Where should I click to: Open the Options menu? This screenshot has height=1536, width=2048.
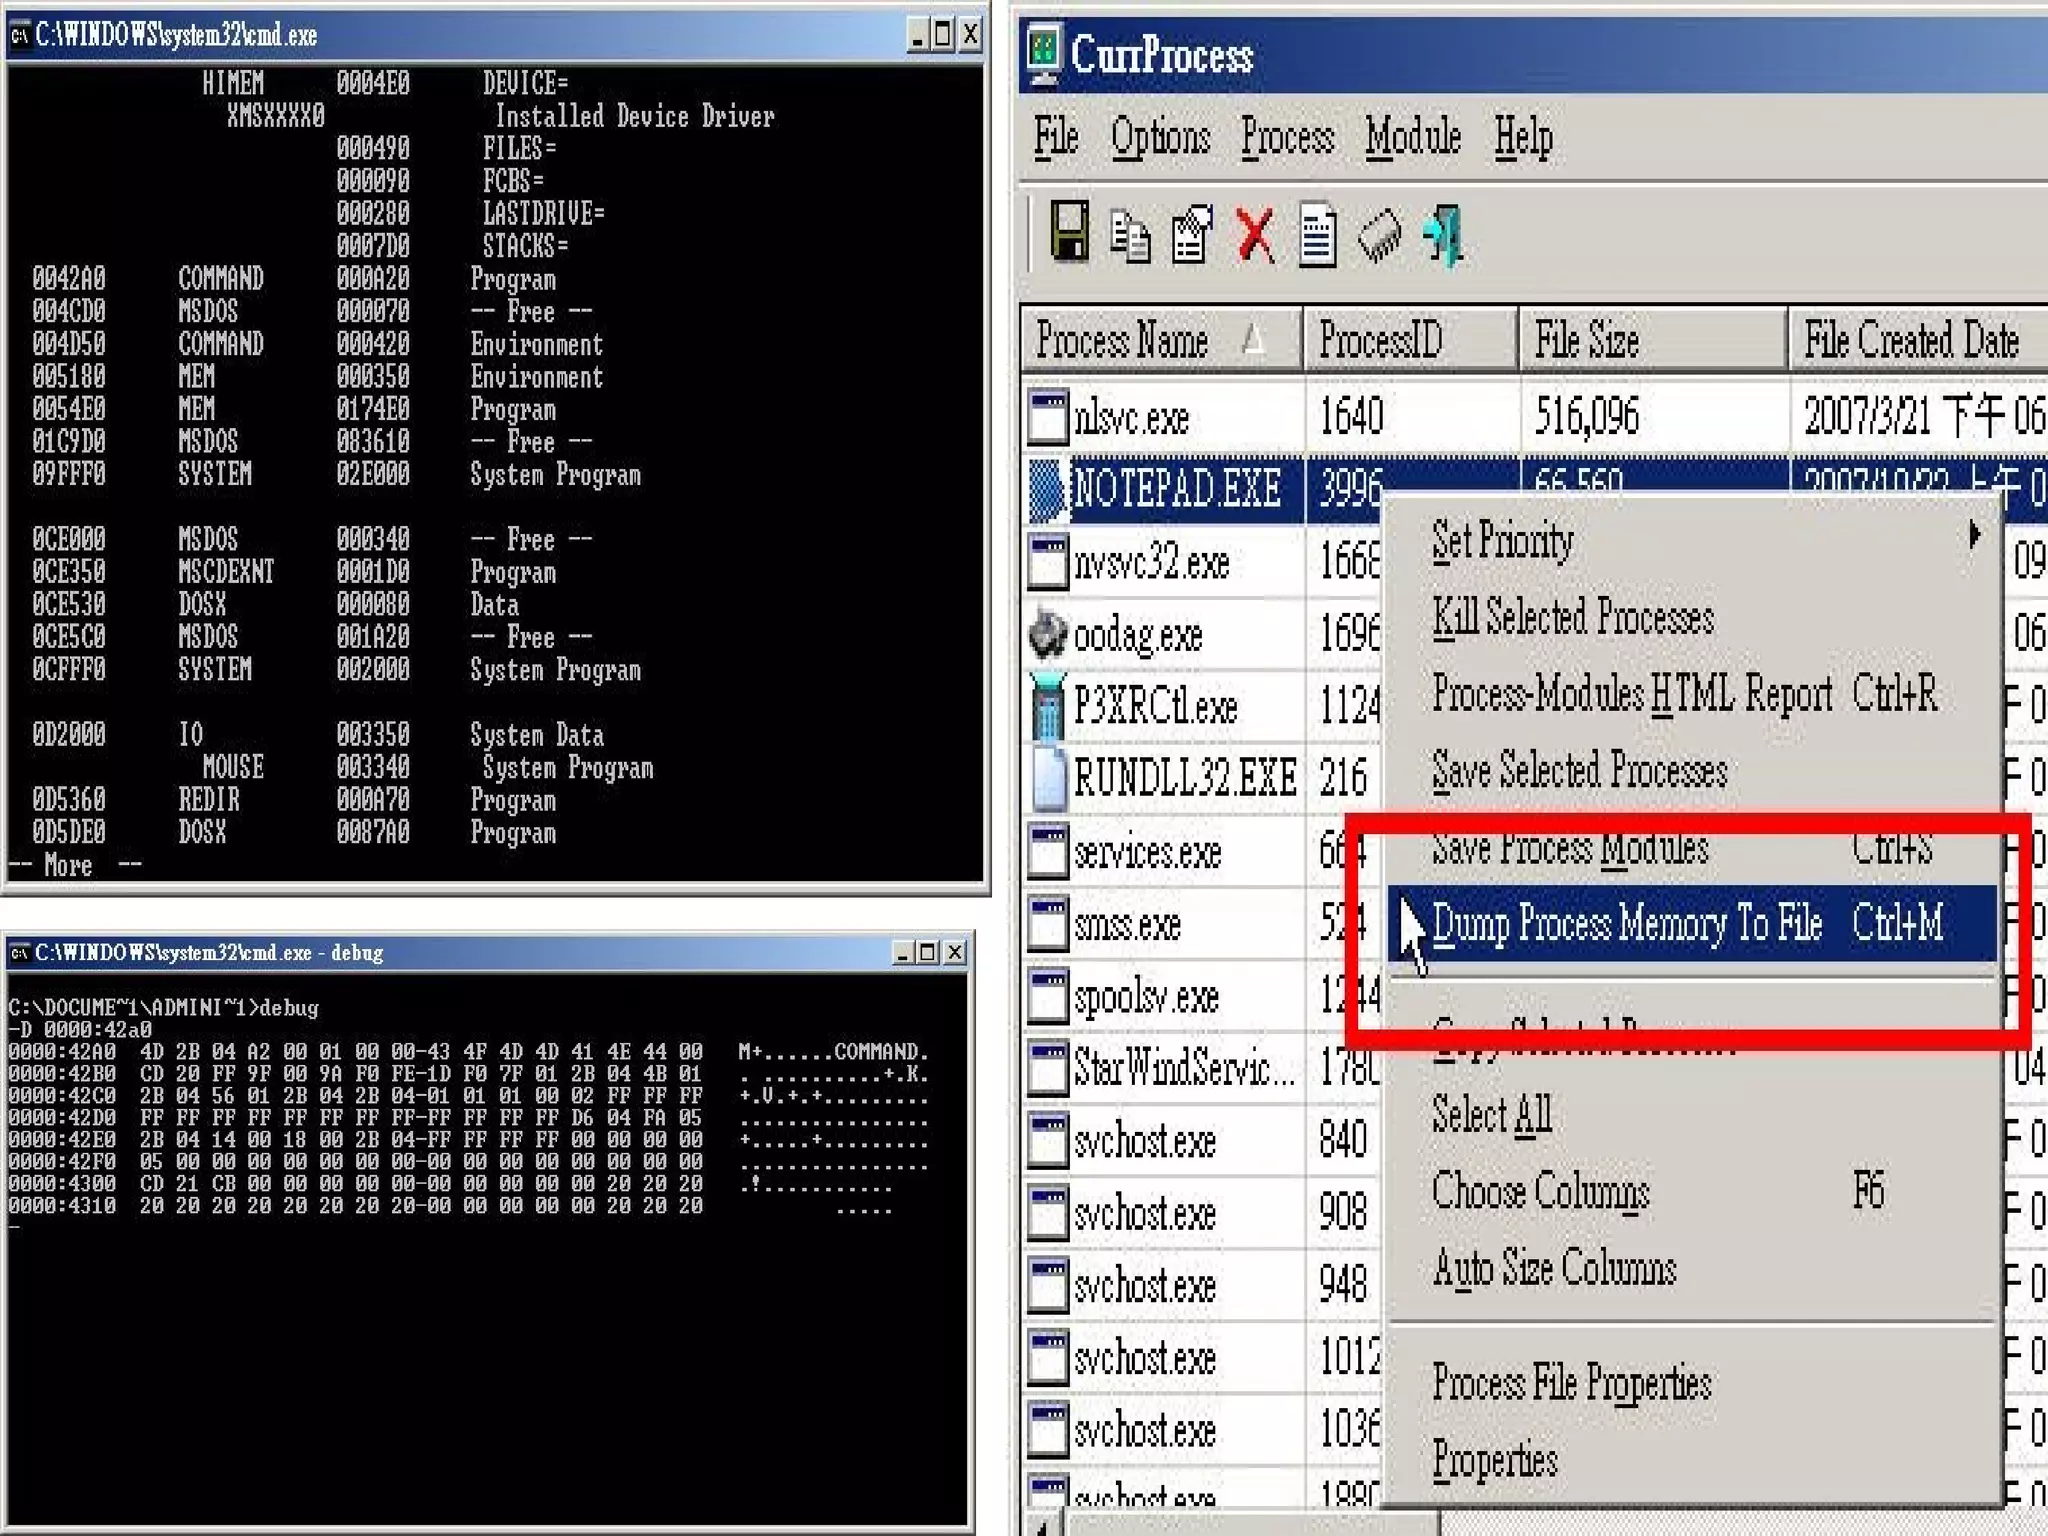pyautogui.click(x=1160, y=137)
